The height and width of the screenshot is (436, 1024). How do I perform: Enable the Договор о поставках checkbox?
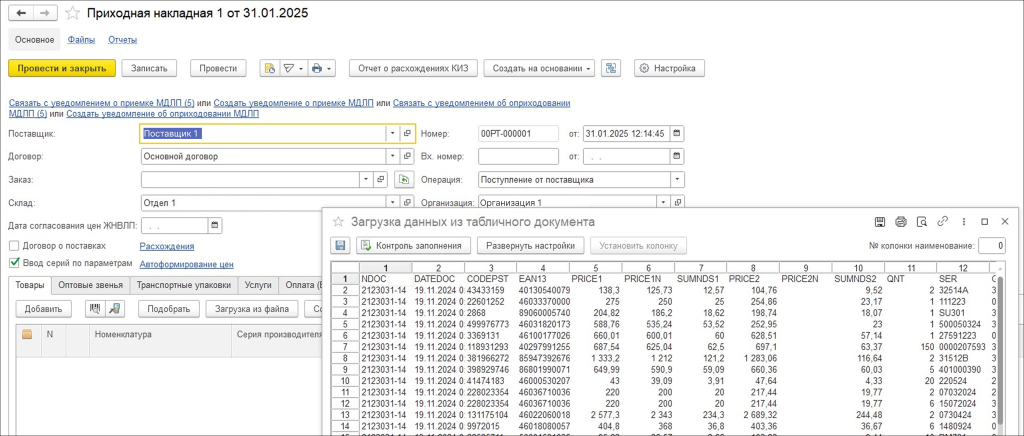[14, 246]
